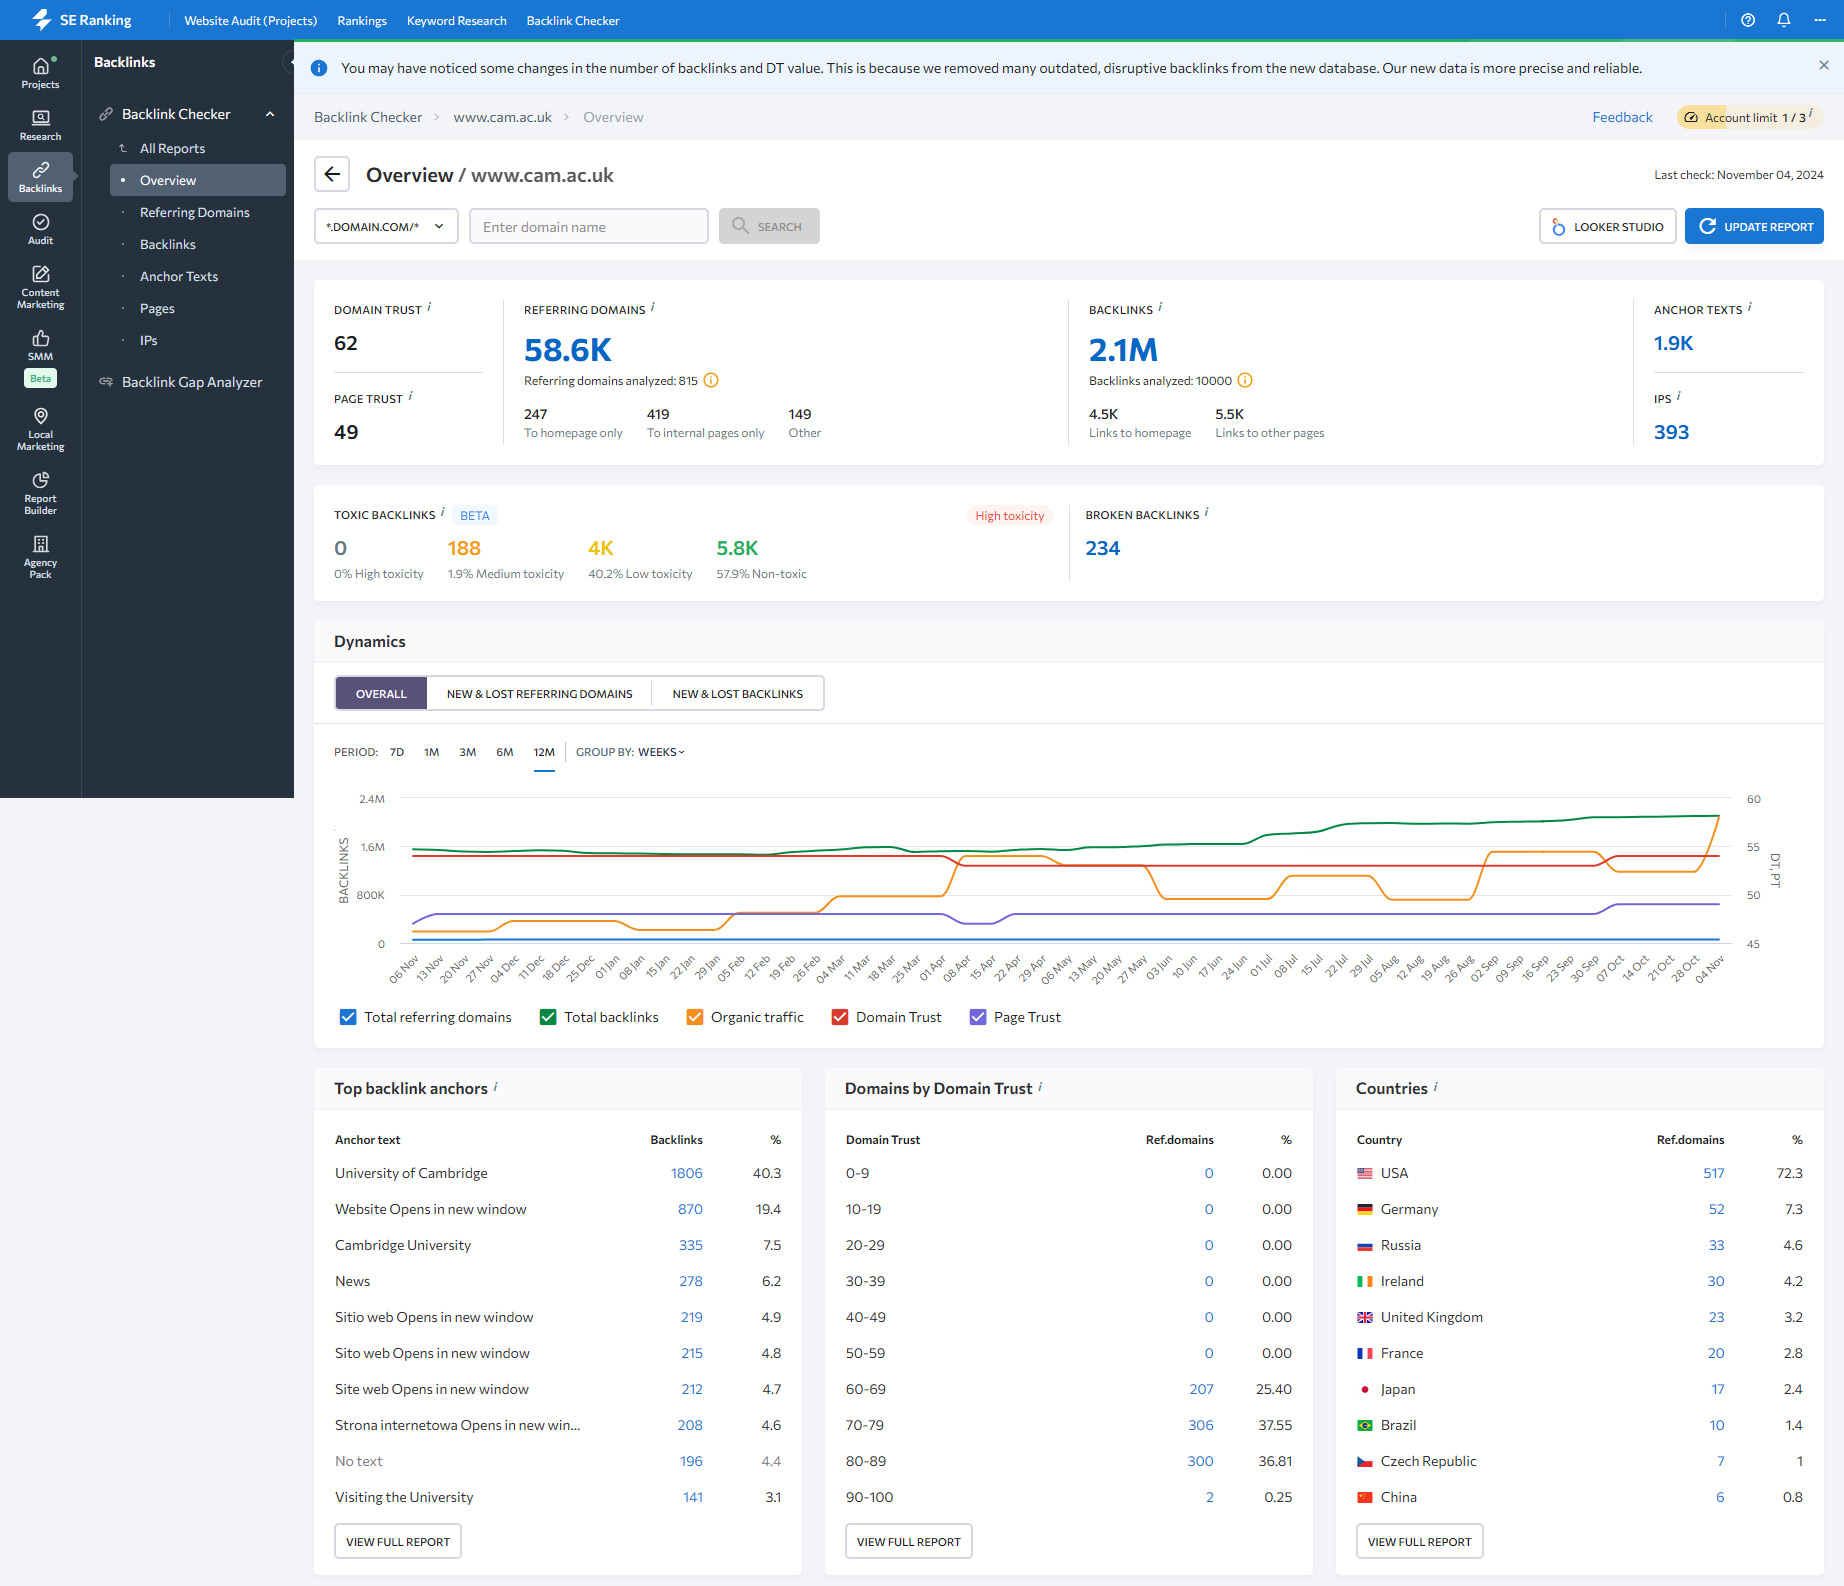Image resolution: width=1844 pixels, height=1586 pixels.
Task: Open Content Marketing in sidebar
Action: [x=40, y=287]
